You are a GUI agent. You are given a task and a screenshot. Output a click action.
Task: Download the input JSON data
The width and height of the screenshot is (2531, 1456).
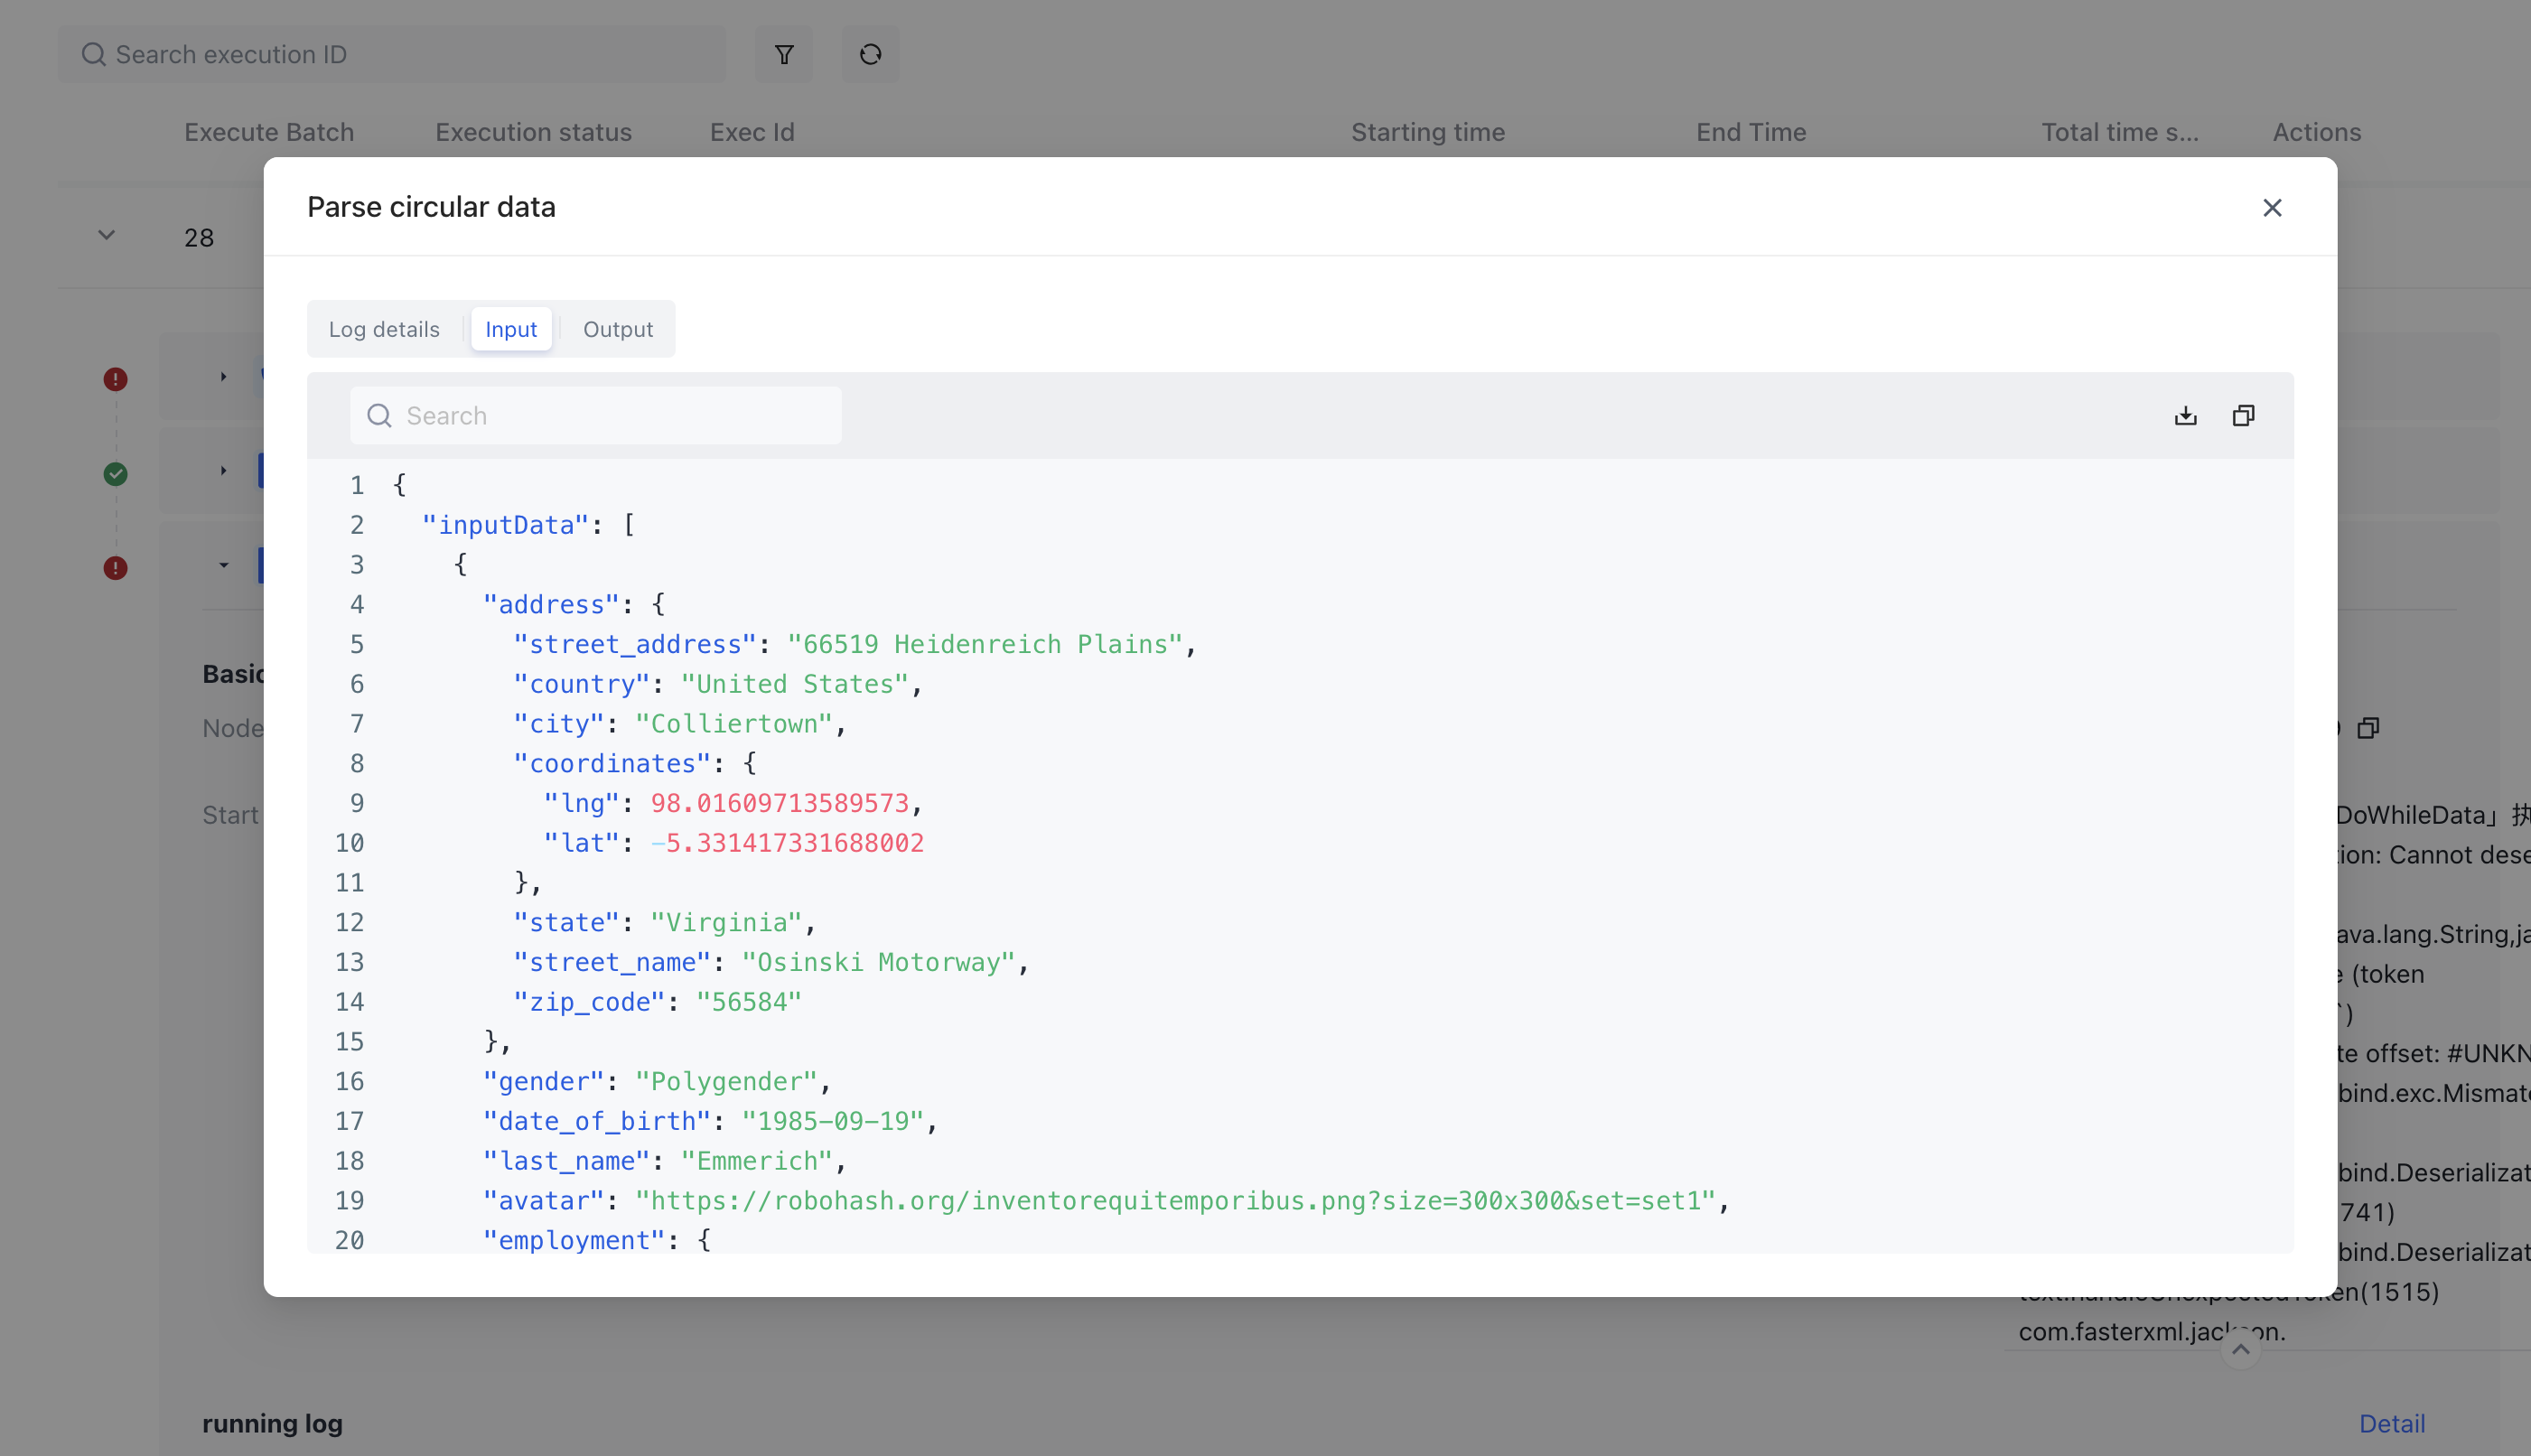[x=2185, y=415]
